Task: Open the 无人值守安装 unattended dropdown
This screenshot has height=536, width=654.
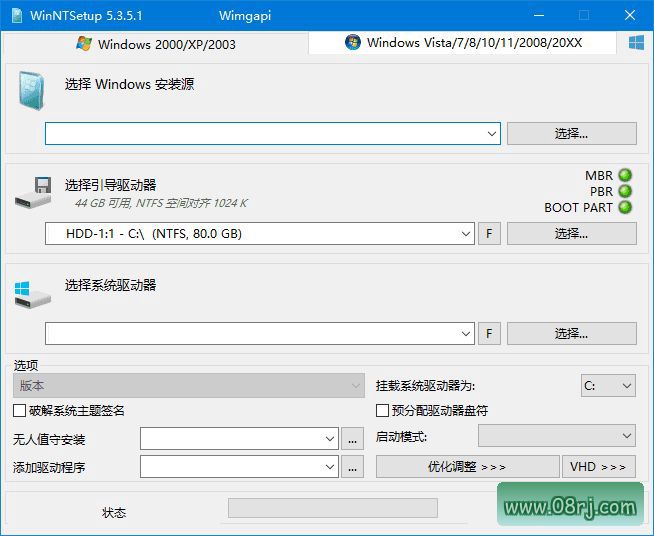Action: (x=239, y=438)
